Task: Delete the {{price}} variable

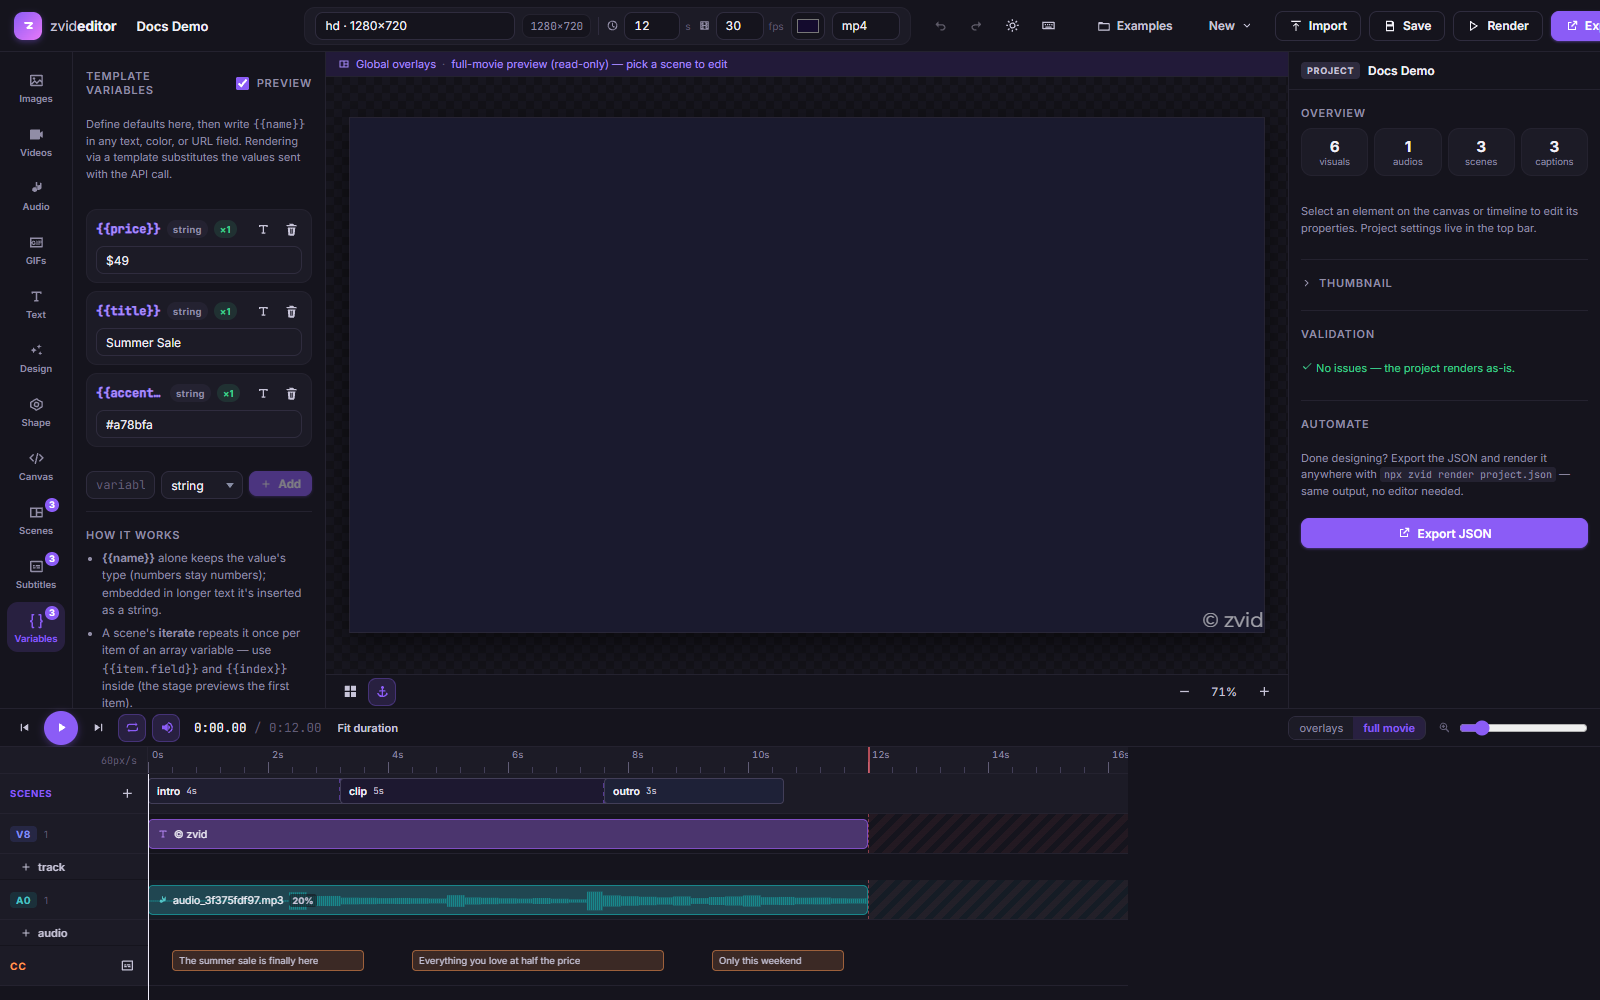Action: click(x=292, y=230)
